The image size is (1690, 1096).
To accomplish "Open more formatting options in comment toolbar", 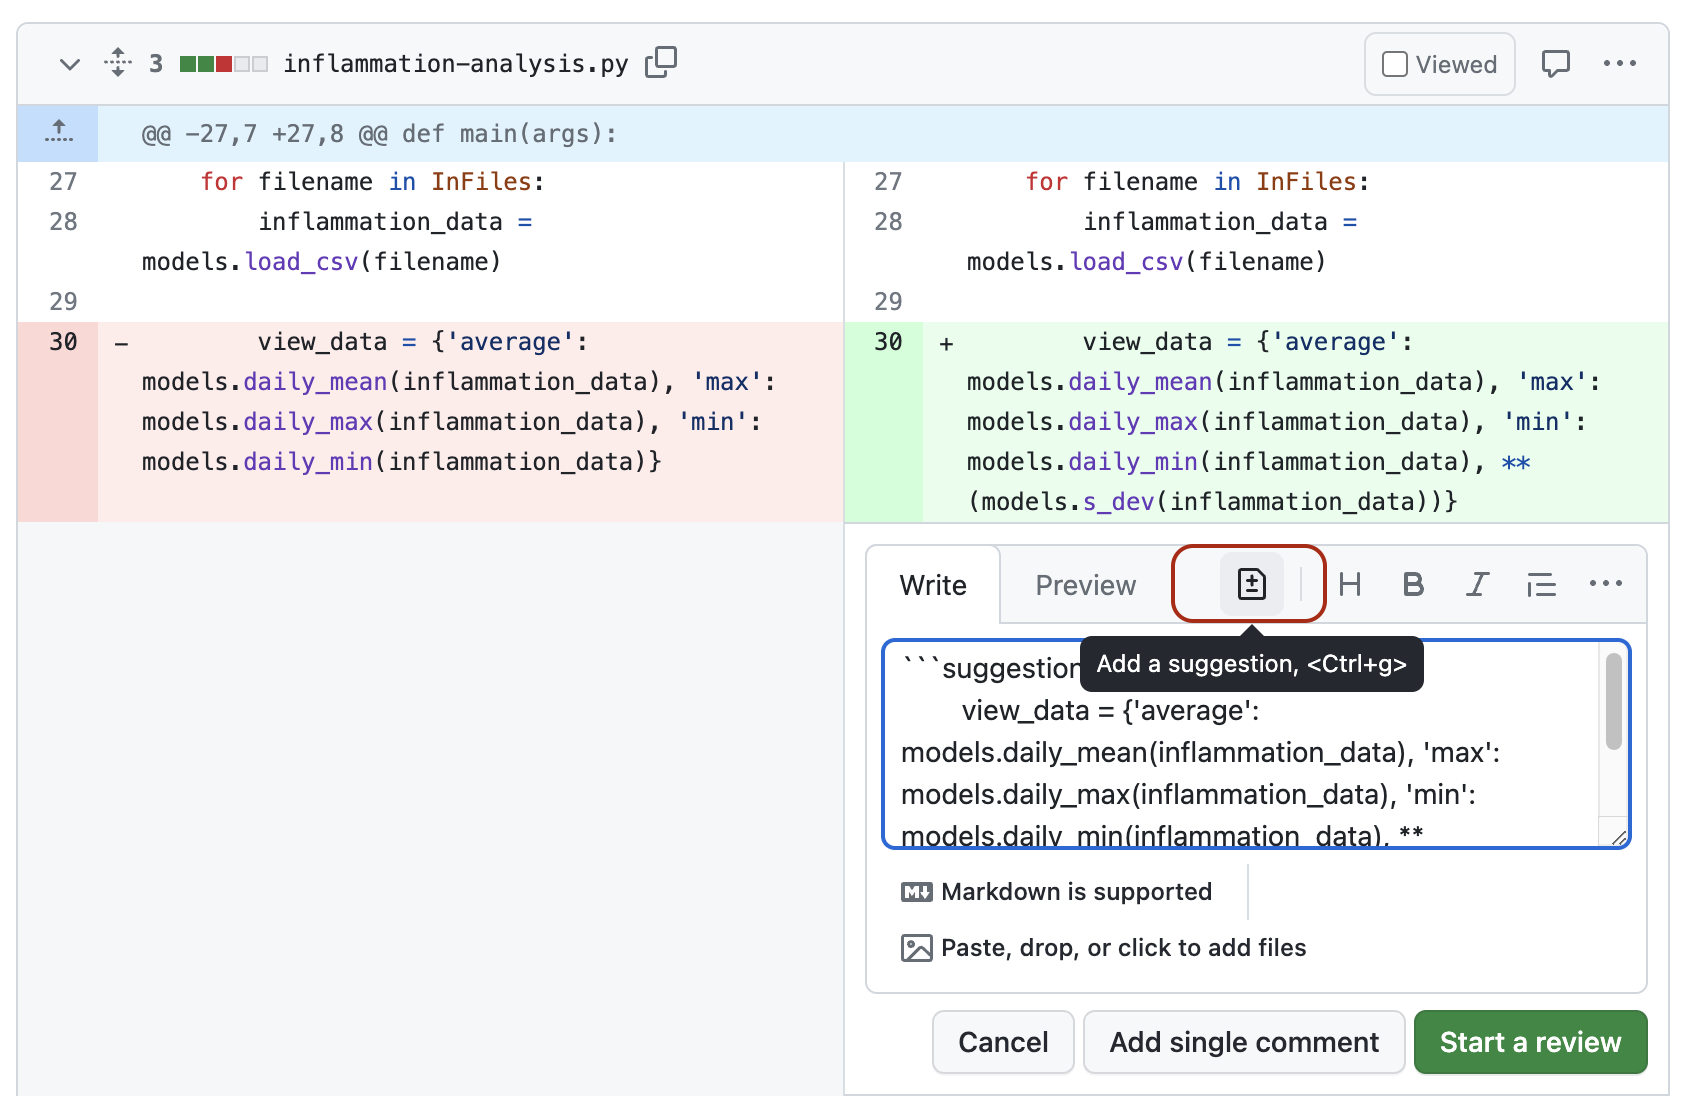I will (1605, 585).
